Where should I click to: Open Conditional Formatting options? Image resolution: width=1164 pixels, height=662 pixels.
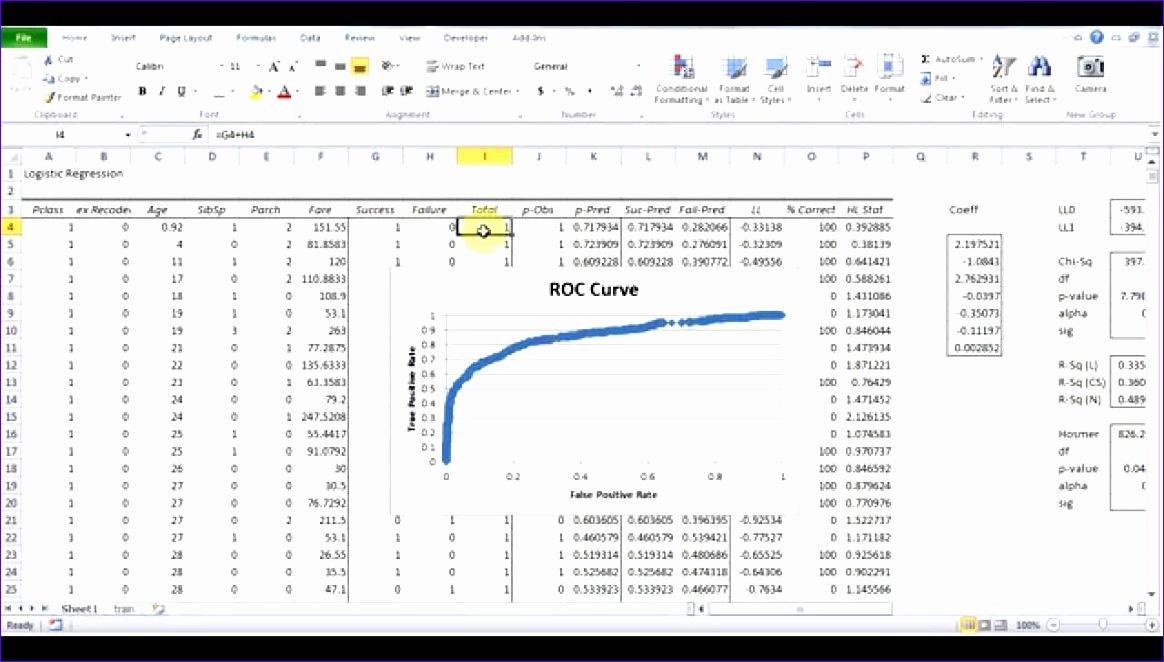tap(681, 78)
